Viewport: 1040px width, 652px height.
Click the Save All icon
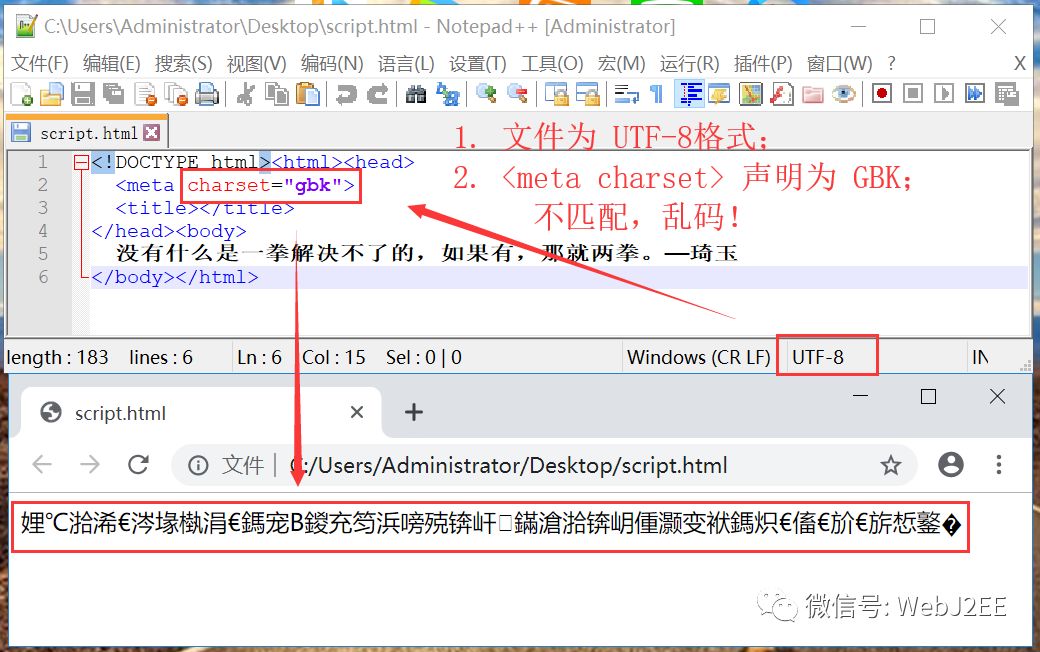(113, 94)
